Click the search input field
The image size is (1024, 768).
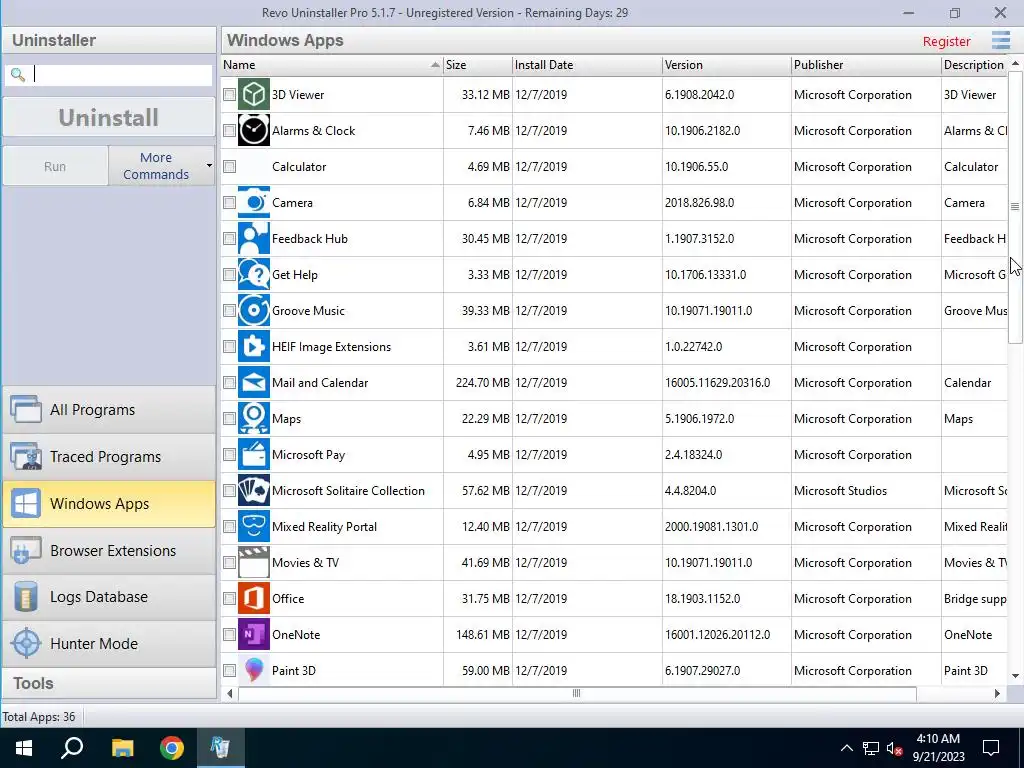click(108, 74)
